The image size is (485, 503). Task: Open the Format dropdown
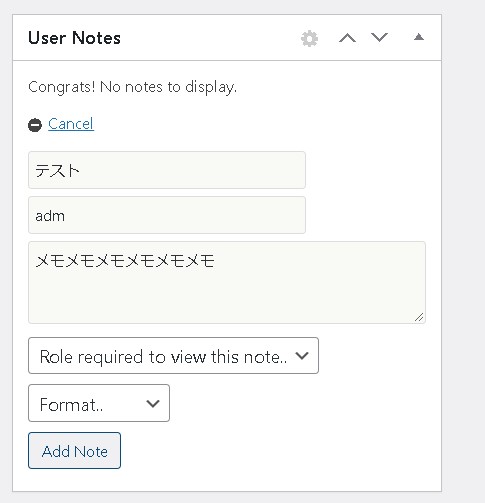pyautogui.click(x=99, y=403)
